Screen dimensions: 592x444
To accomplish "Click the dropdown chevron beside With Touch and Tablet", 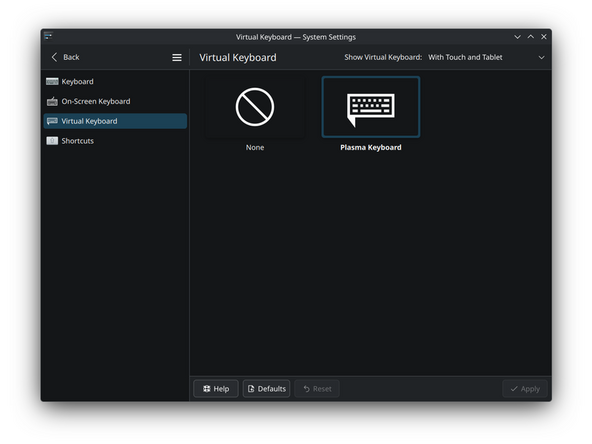I will coord(541,57).
